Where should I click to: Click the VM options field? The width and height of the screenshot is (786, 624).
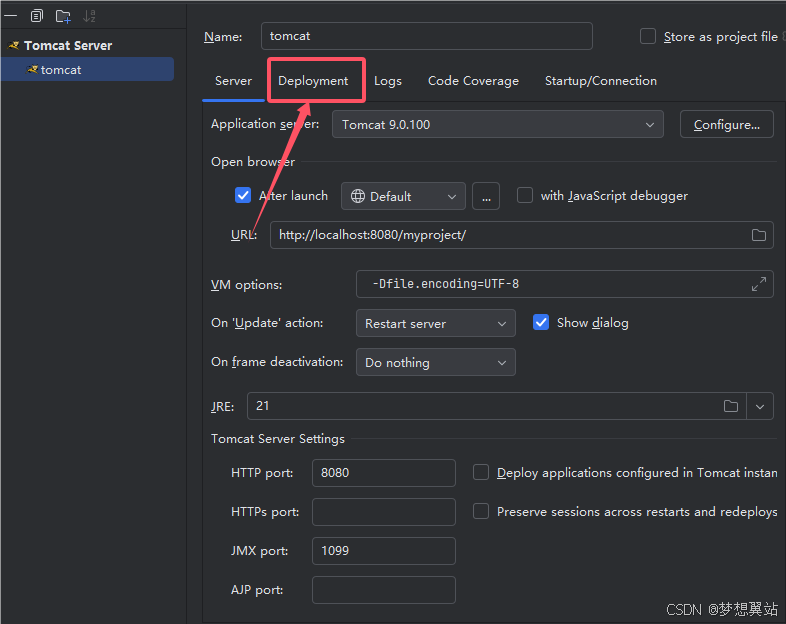click(564, 284)
